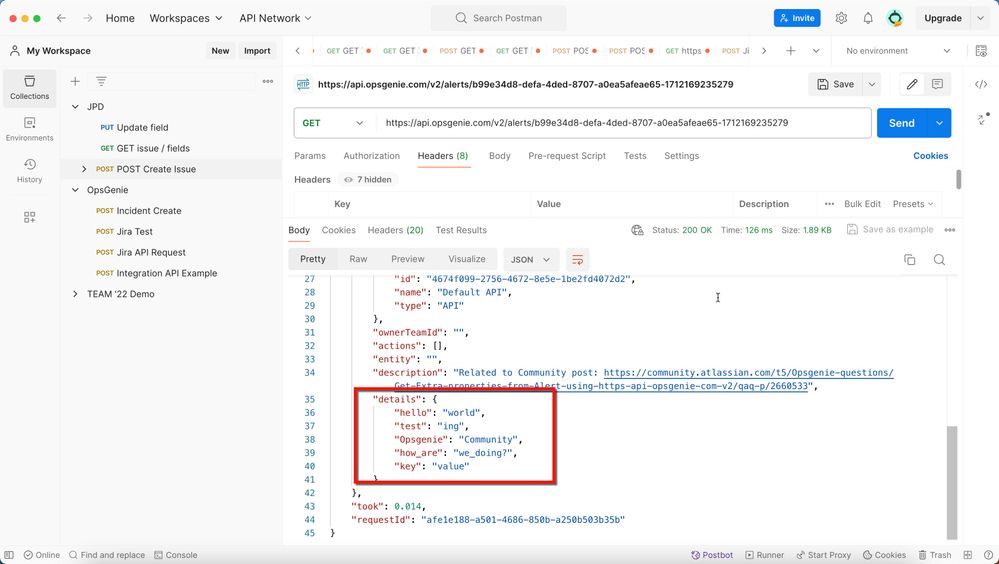Open the Workspaces dropdown

point(186,18)
